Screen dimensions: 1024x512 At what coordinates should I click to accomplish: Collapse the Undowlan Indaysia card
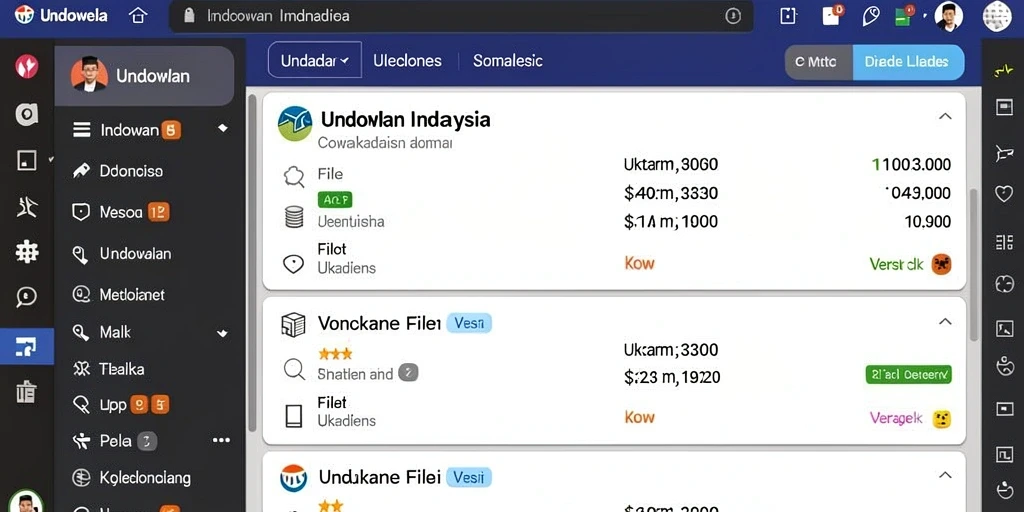[944, 116]
